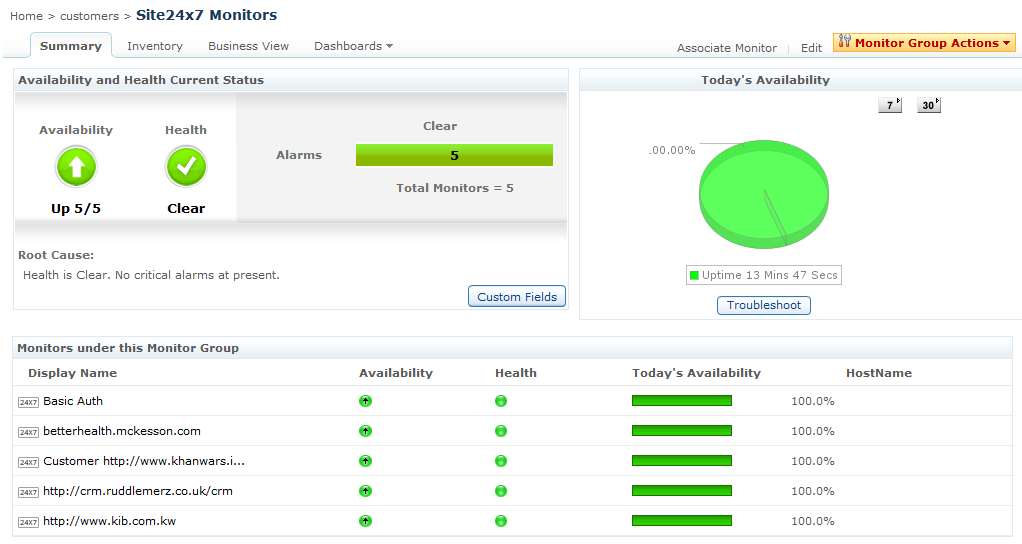
Task: Expand Monitor Group Actions dropdown arrow
Action: pyautogui.click(x=1006, y=43)
